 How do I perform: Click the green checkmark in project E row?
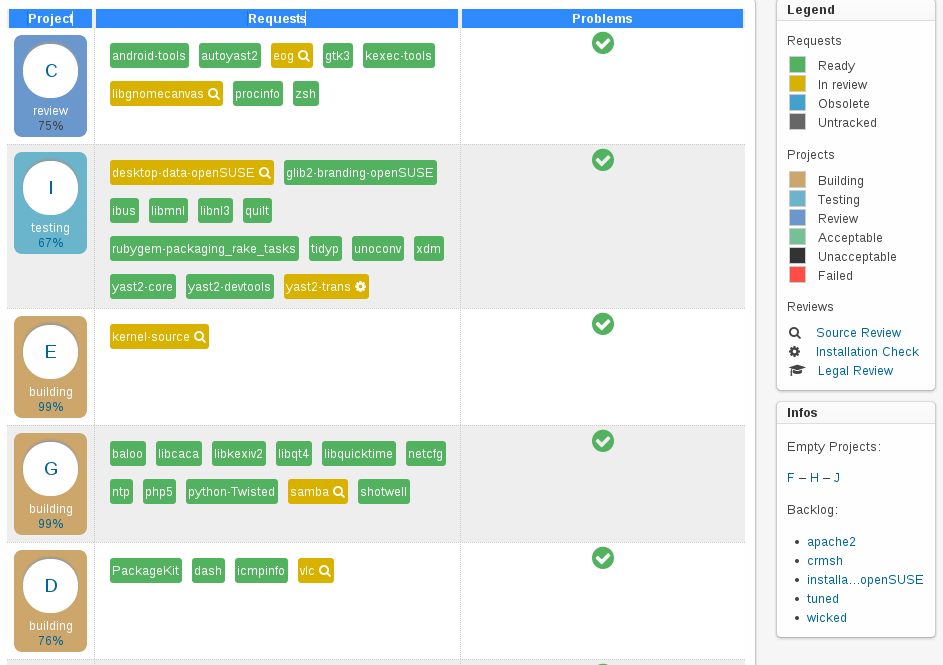[x=603, y=324]
